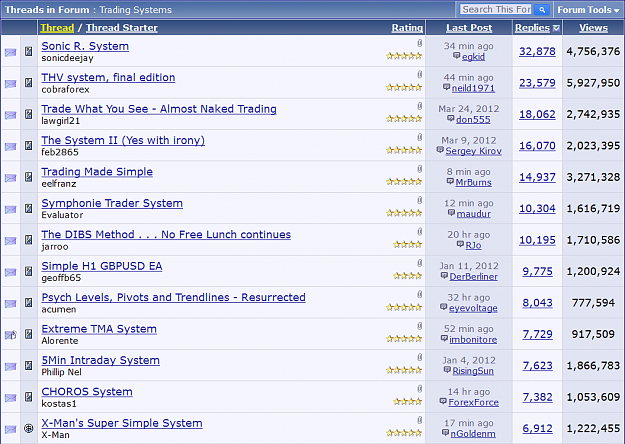The image size is (625, 444).
Task: Go to last post icon by ForexForce
Action: 443,402
